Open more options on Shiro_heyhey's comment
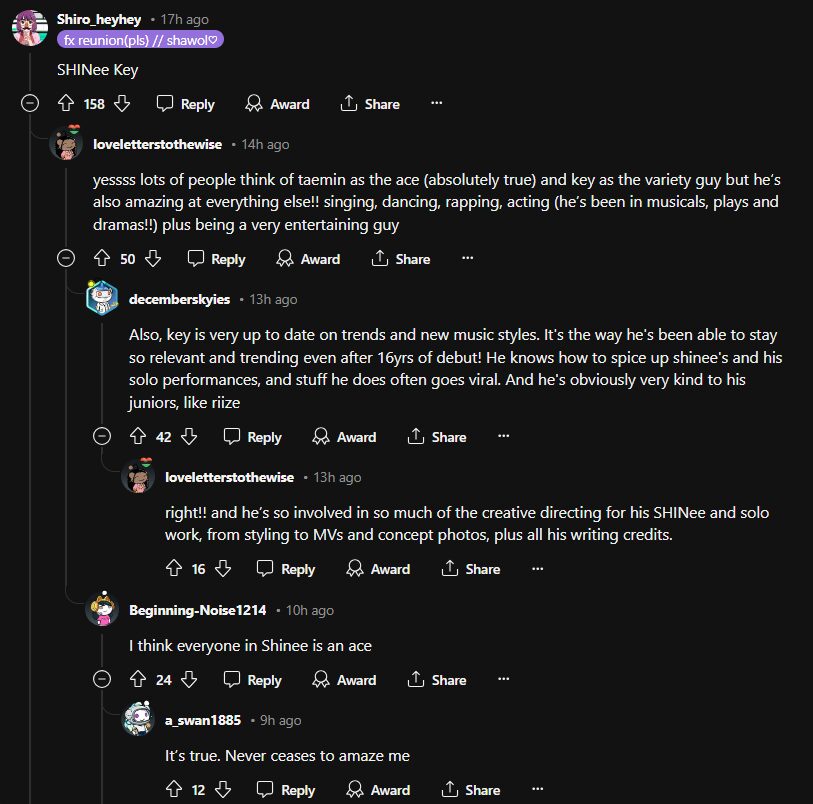The image size is (813, 804). click(436, 104)
